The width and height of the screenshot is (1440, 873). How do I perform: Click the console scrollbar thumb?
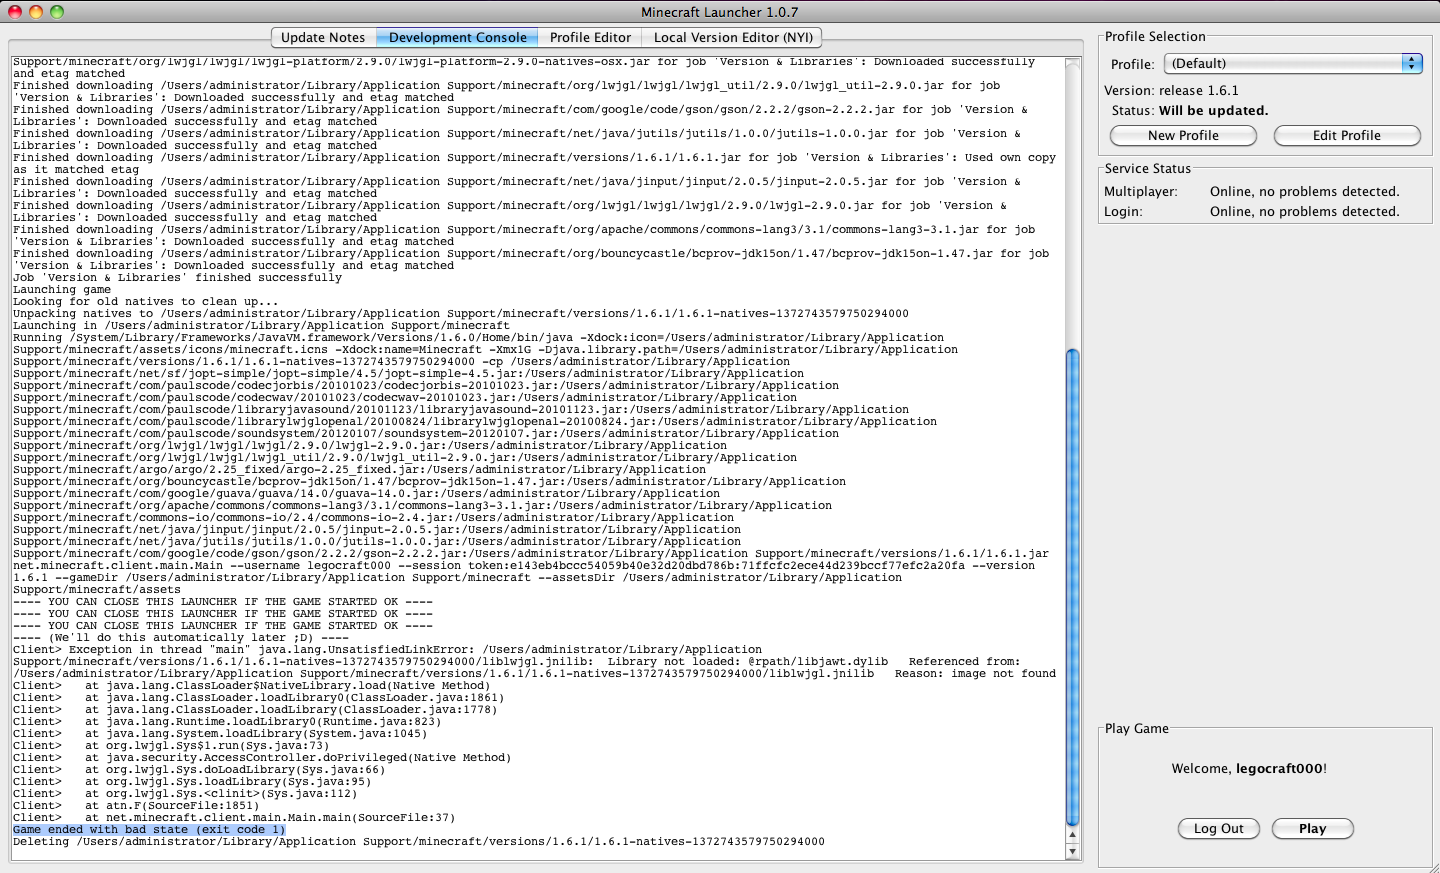click(x=1073, y=587)
